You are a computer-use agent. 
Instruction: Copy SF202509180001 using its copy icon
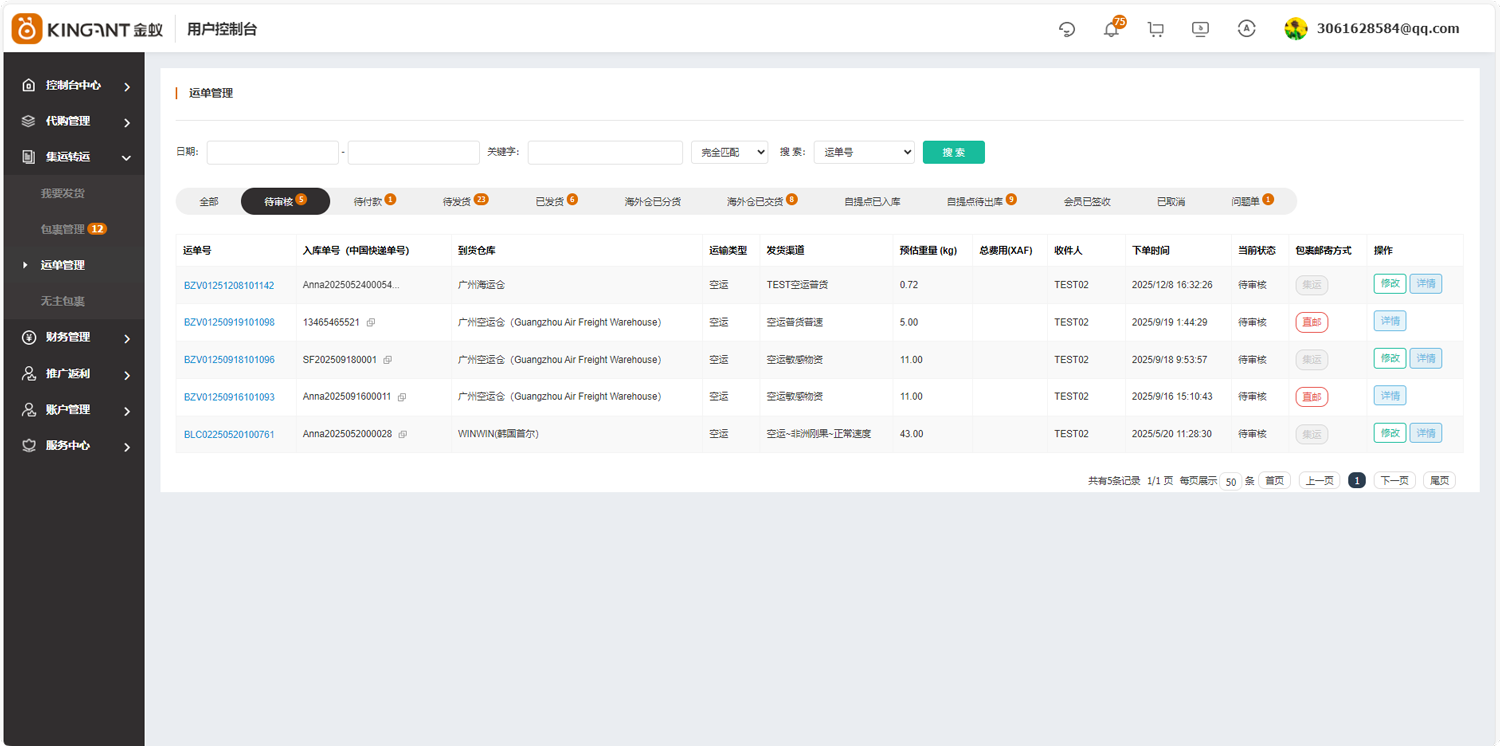tap(388, 360)
